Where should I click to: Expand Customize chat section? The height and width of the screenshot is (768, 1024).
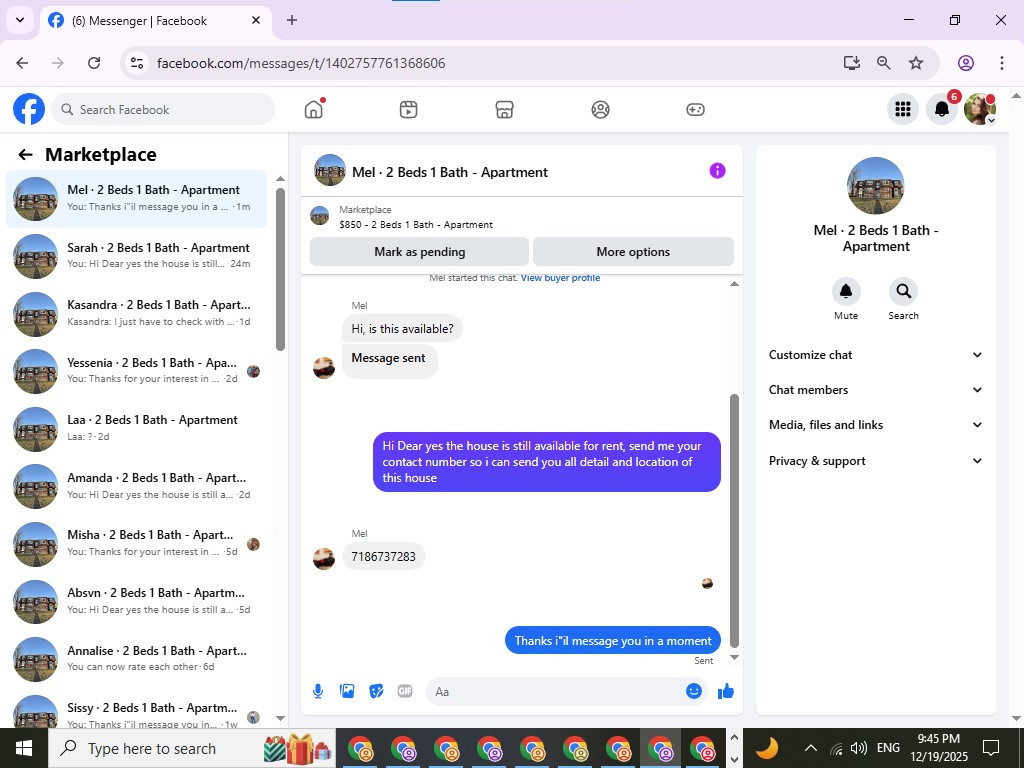(x=875, y=355)
